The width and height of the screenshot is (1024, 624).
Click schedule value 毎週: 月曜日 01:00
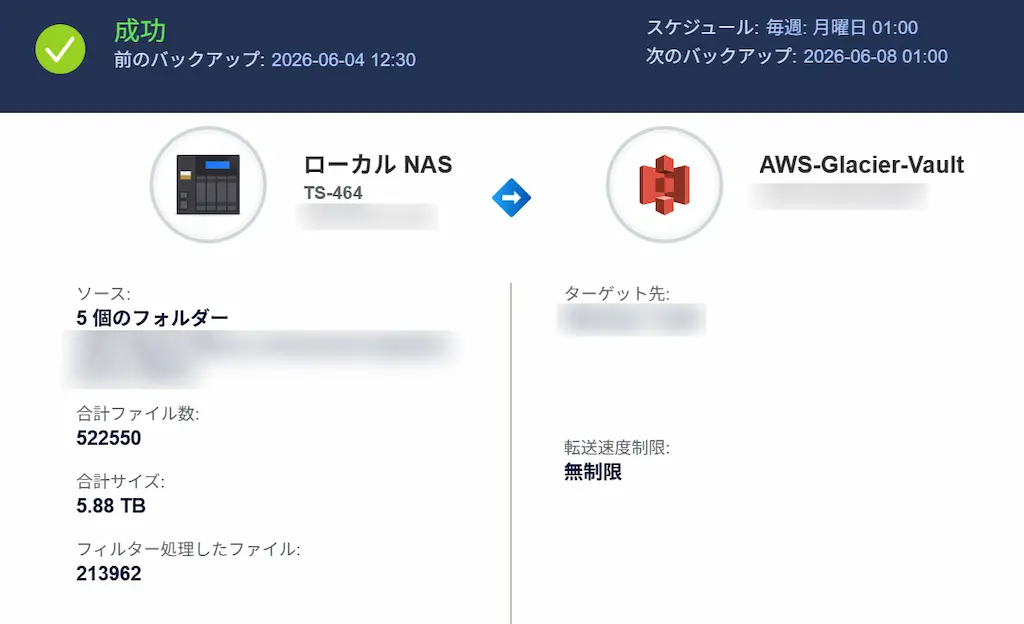[842, 27]
